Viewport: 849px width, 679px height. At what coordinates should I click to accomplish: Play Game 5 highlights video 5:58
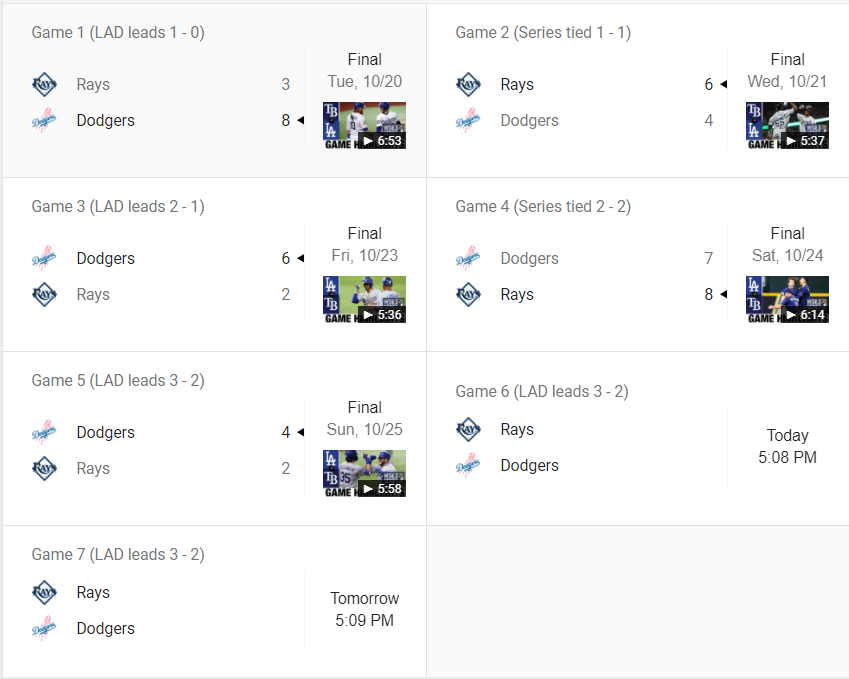point(364,474)
